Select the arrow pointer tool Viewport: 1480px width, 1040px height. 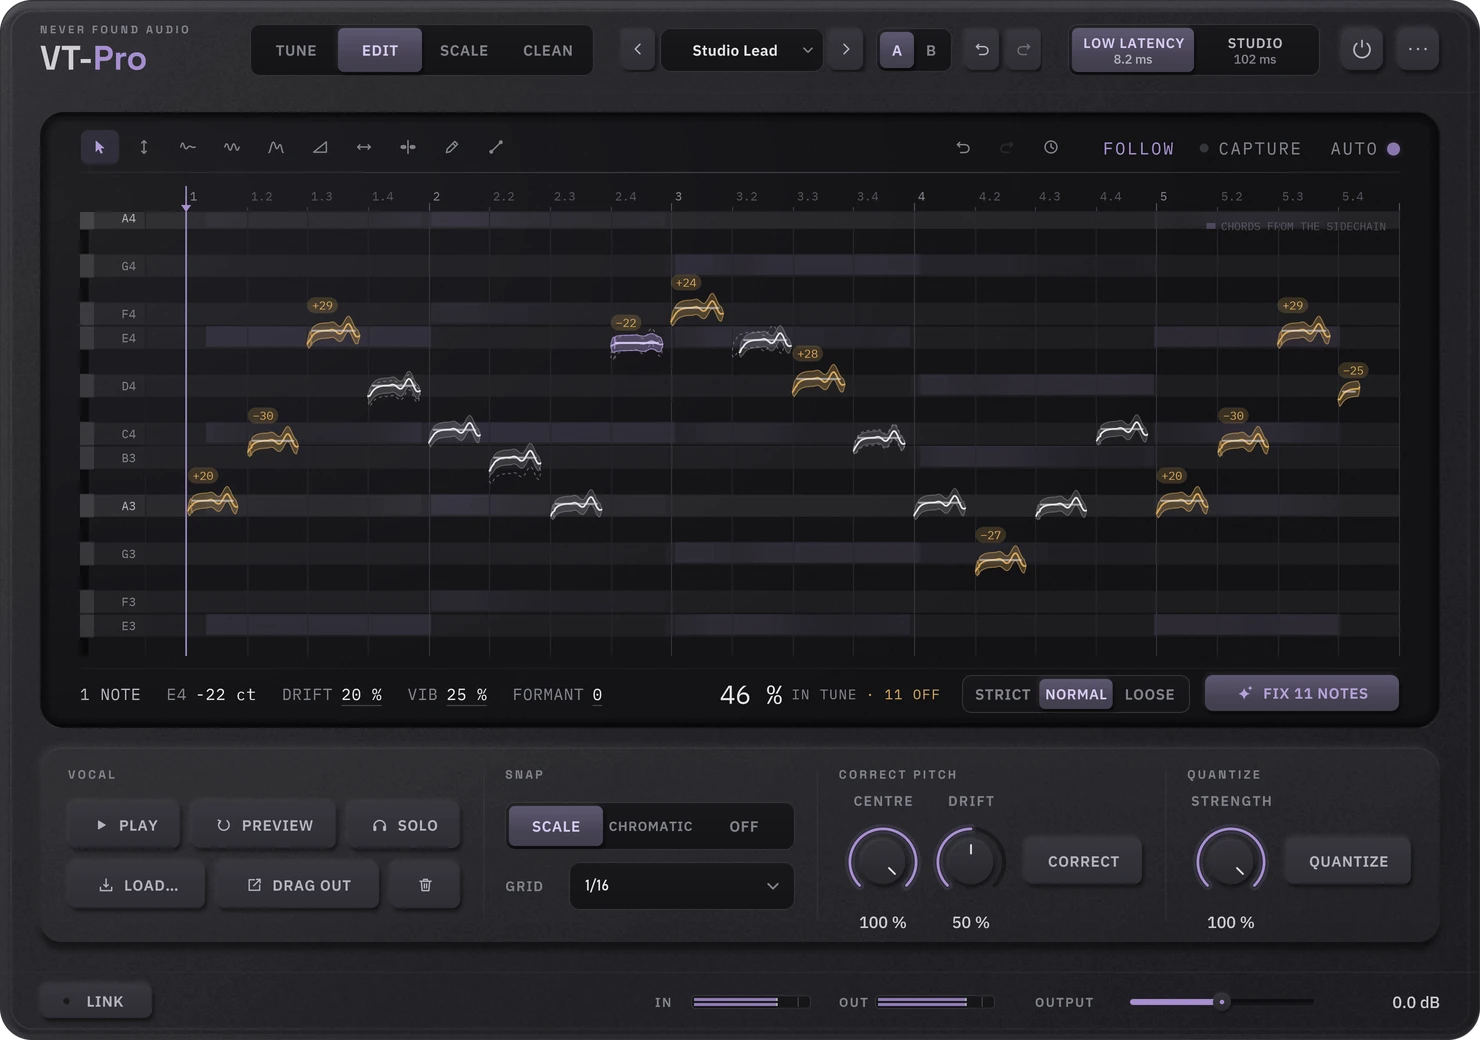point(99,147)
